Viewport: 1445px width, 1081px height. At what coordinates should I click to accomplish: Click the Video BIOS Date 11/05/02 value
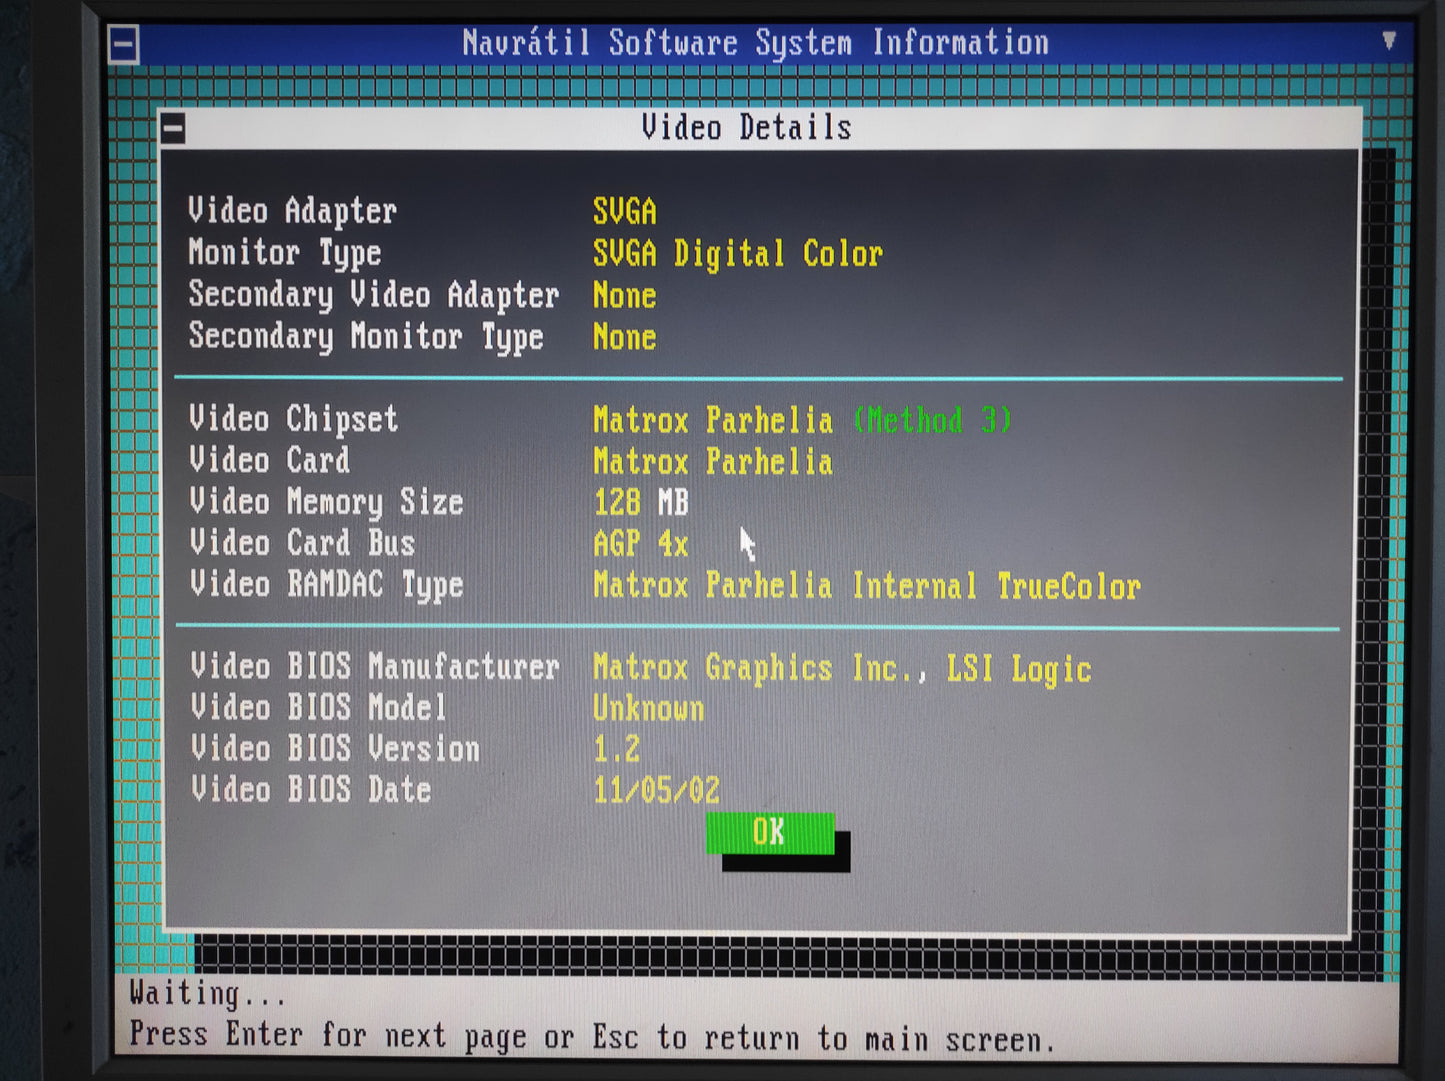[x=656, y=791]
